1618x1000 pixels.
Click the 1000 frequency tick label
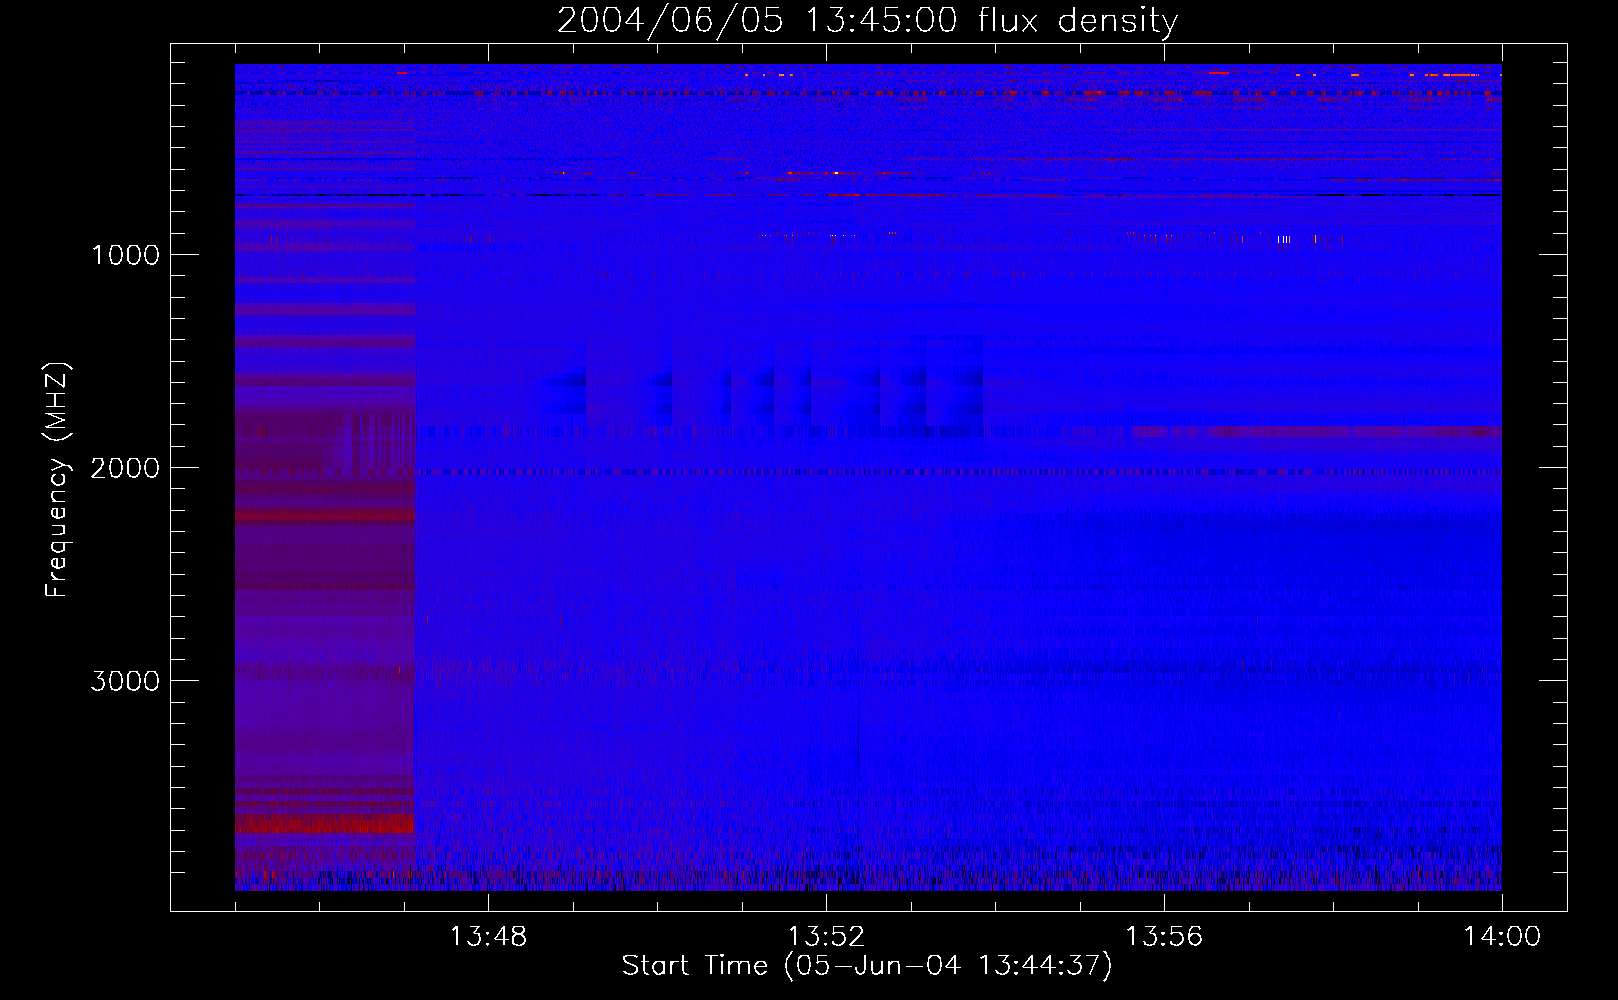tap(126, 255)
